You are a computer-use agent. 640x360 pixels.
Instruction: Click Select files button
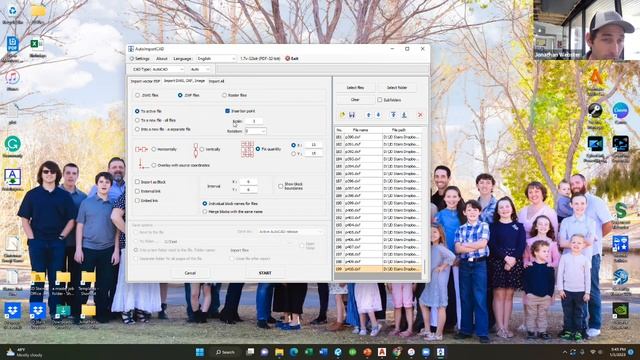click(x=355, y=87)
